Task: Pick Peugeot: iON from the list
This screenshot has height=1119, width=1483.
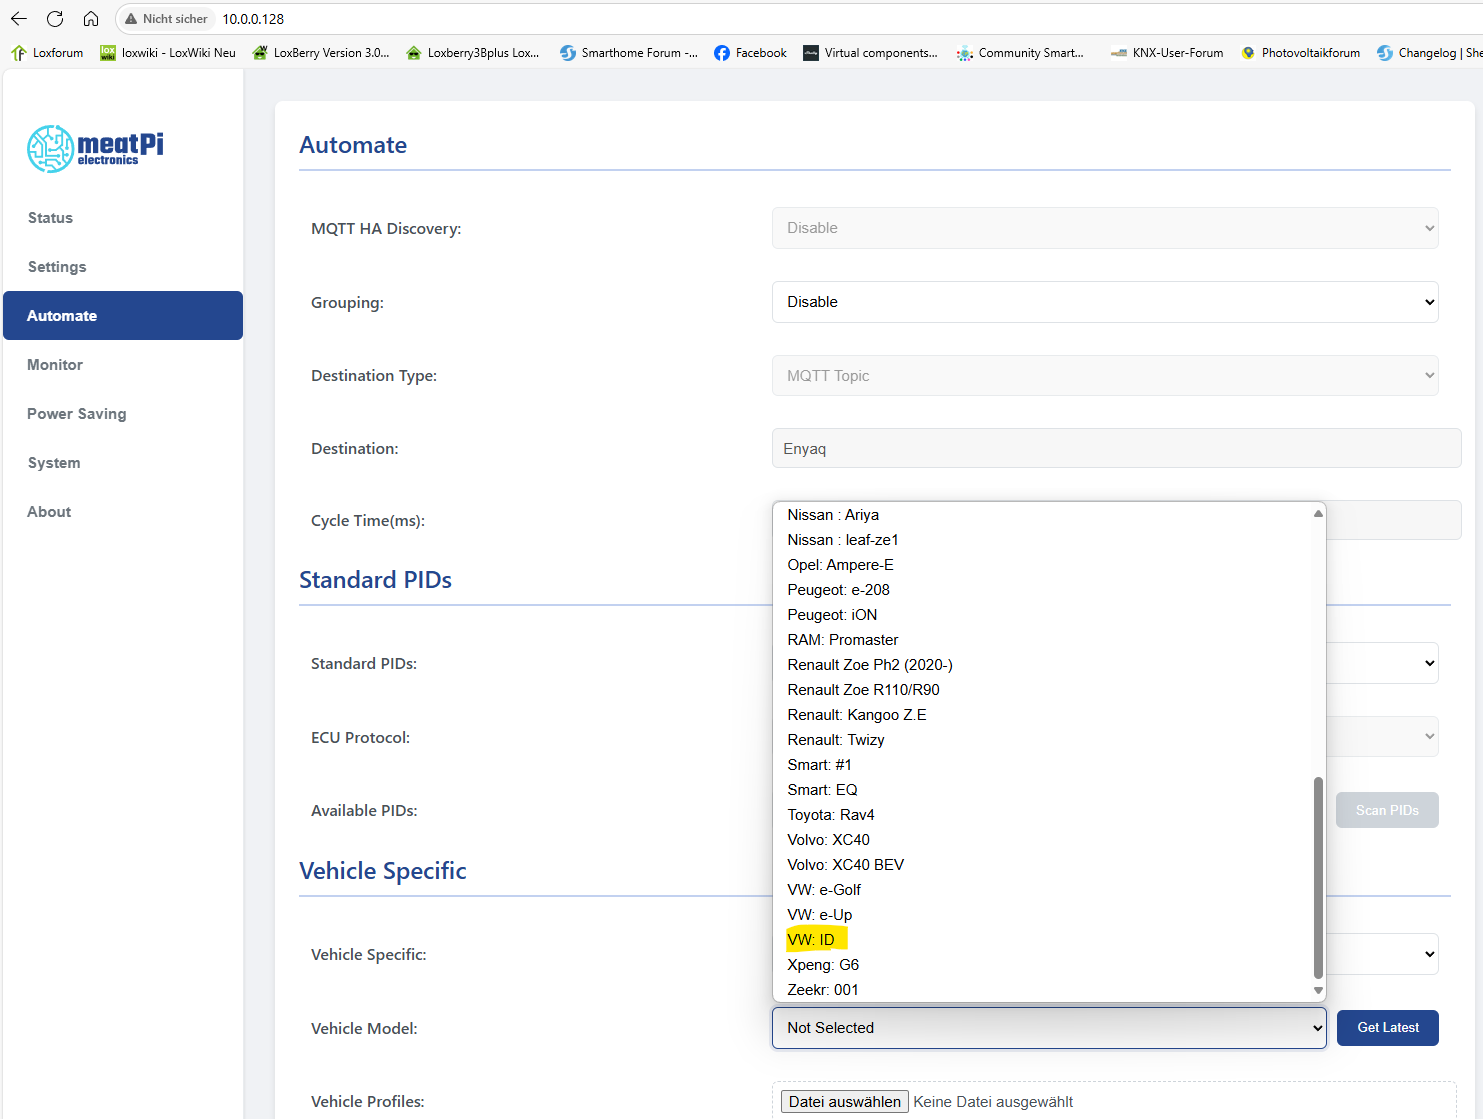Action: pyautogui.click(x=1043, y=615)
